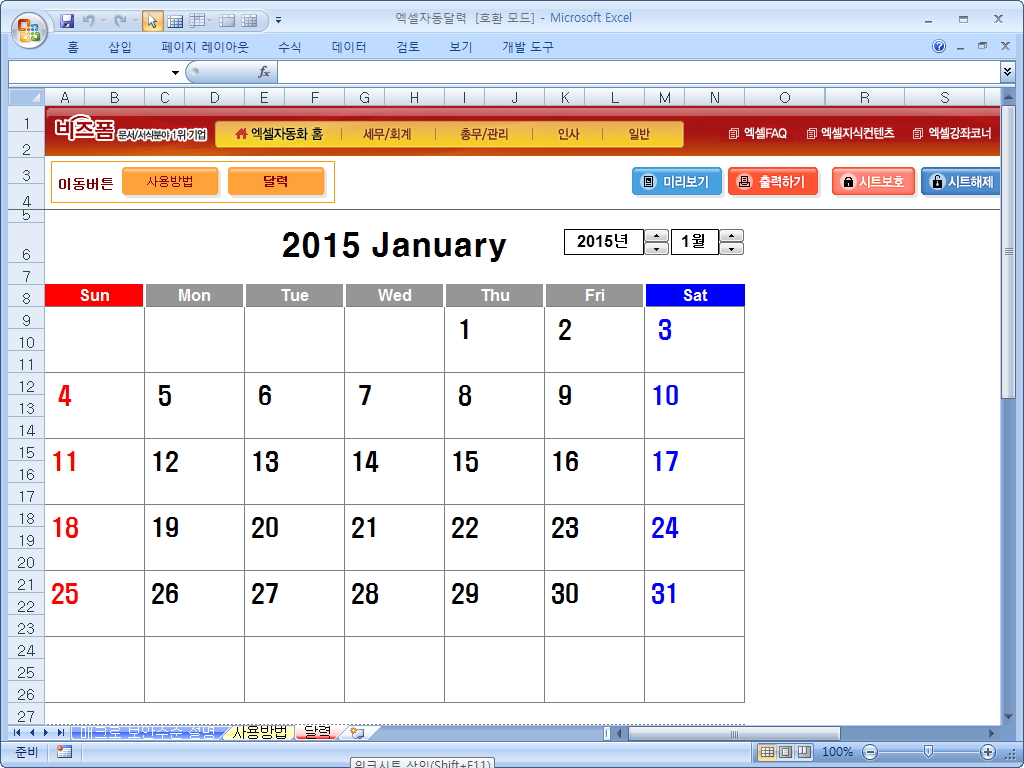This screenshot has height=768, width=1024.
Task: Click the 인사 banner link
Action: 568,134
